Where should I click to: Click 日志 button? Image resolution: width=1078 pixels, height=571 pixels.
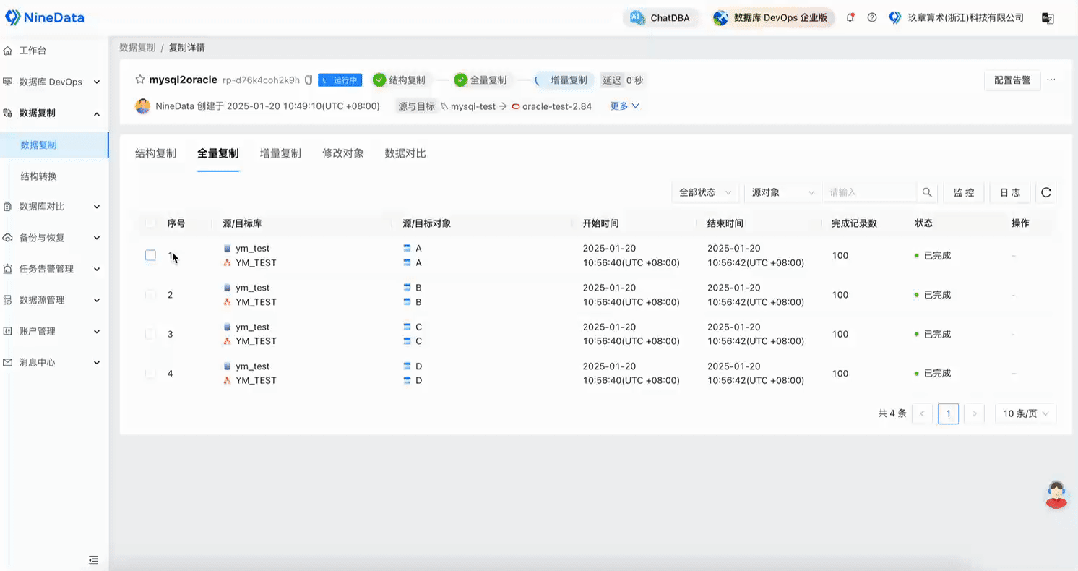(1010, 192)
